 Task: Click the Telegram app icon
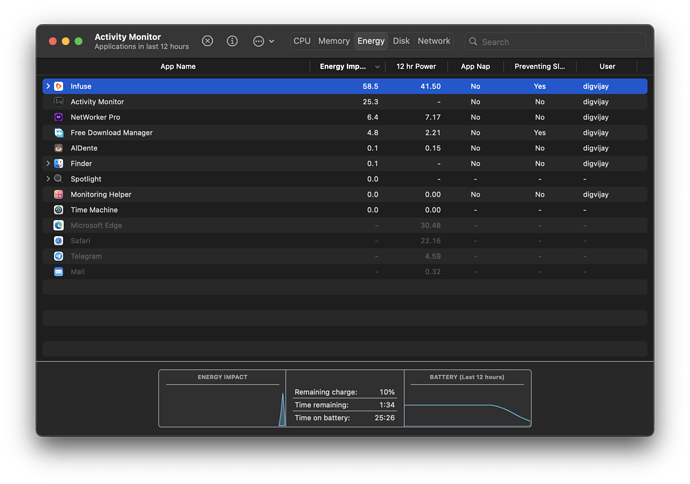click(x=59, y=256)
